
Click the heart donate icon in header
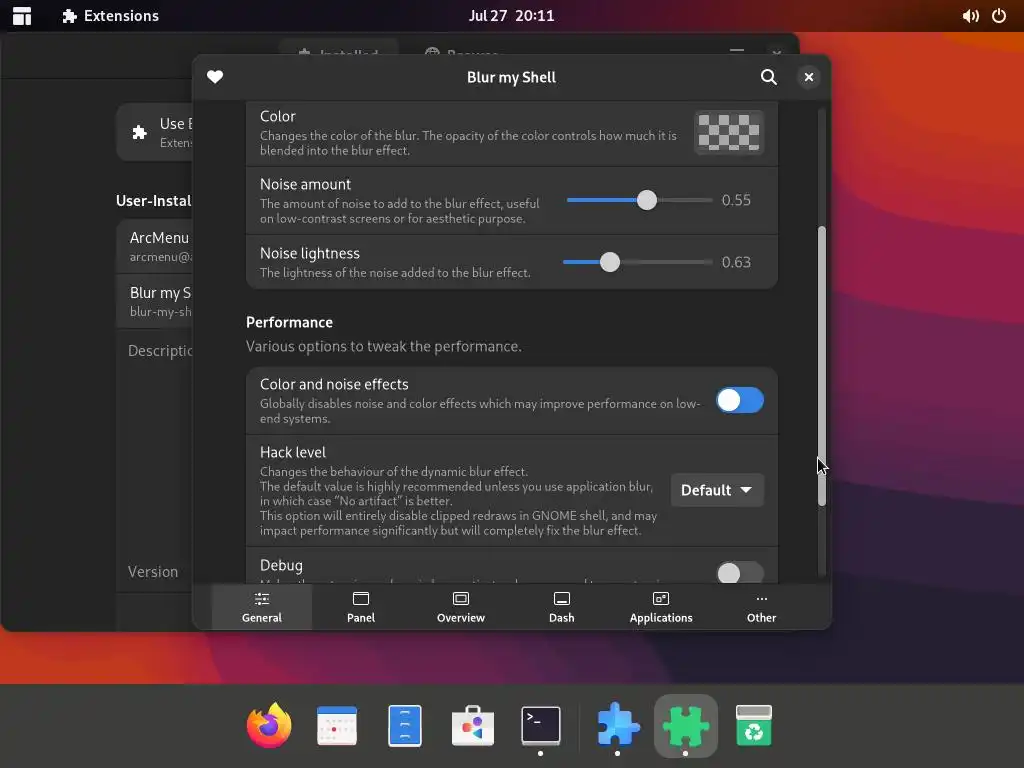click(x=215, y=77)
